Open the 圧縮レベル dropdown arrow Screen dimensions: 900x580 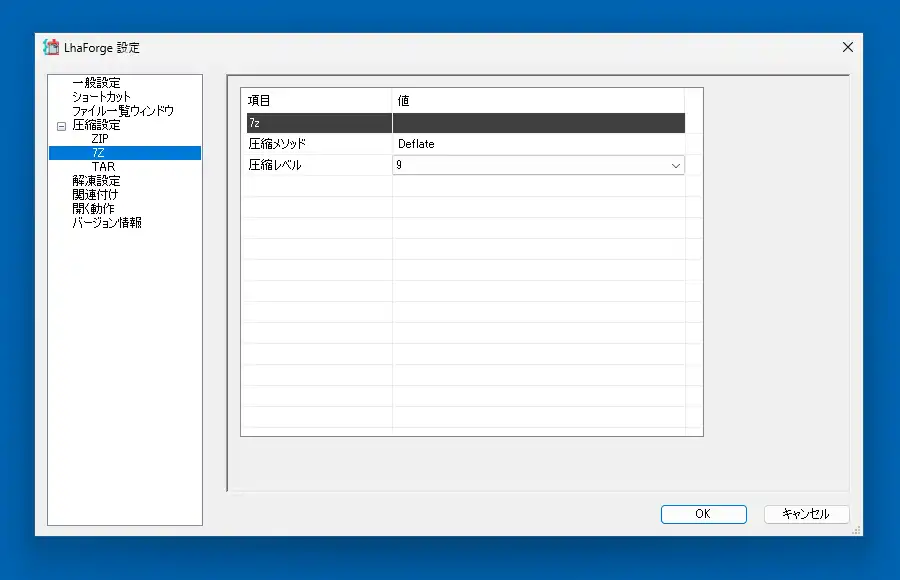click(x=676, y=165)
